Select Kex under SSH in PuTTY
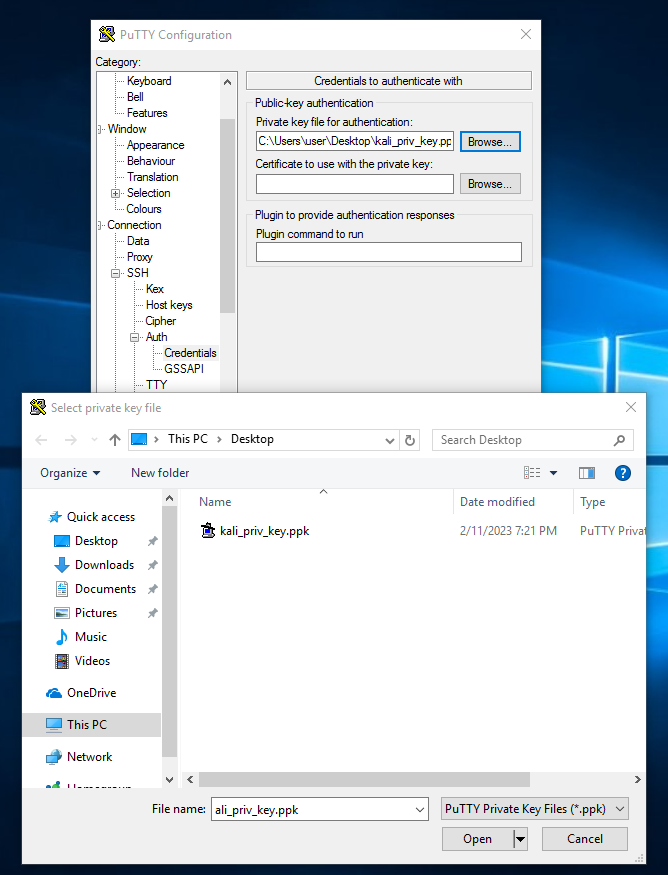Viewport: 668px width, 875px height. tap(155, 289)
